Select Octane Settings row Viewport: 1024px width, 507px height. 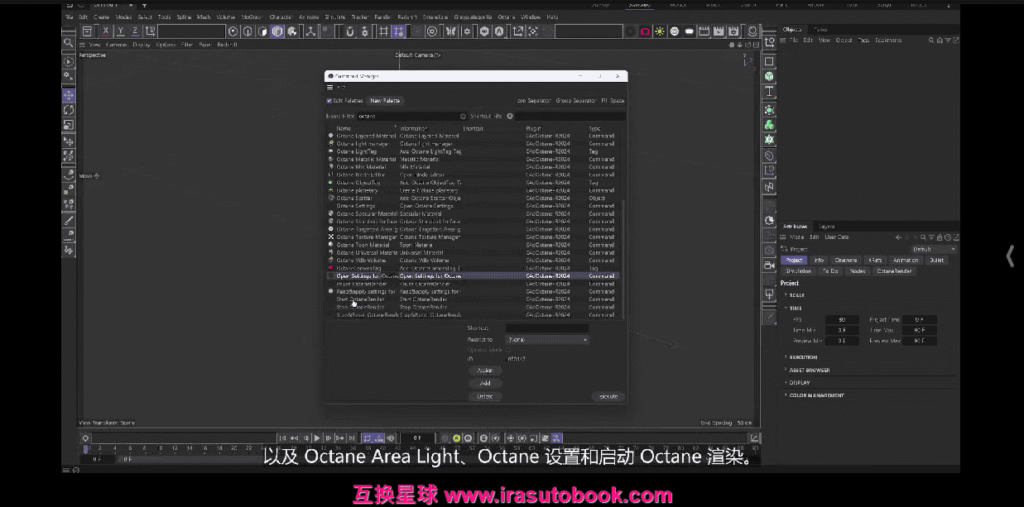pos(471,206)
